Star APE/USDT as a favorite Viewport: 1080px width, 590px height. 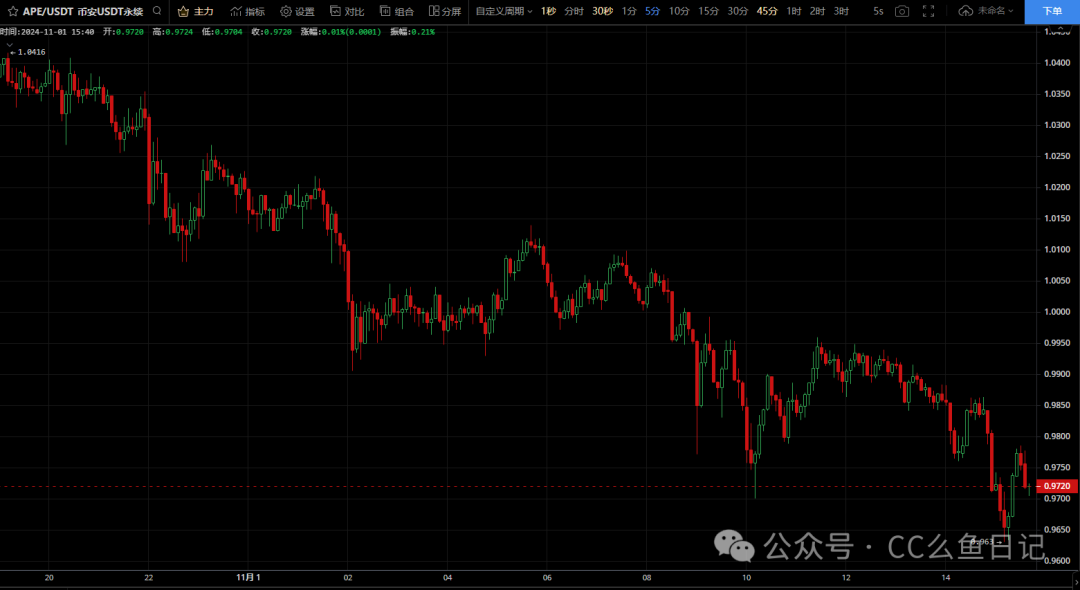coord(12,11)
